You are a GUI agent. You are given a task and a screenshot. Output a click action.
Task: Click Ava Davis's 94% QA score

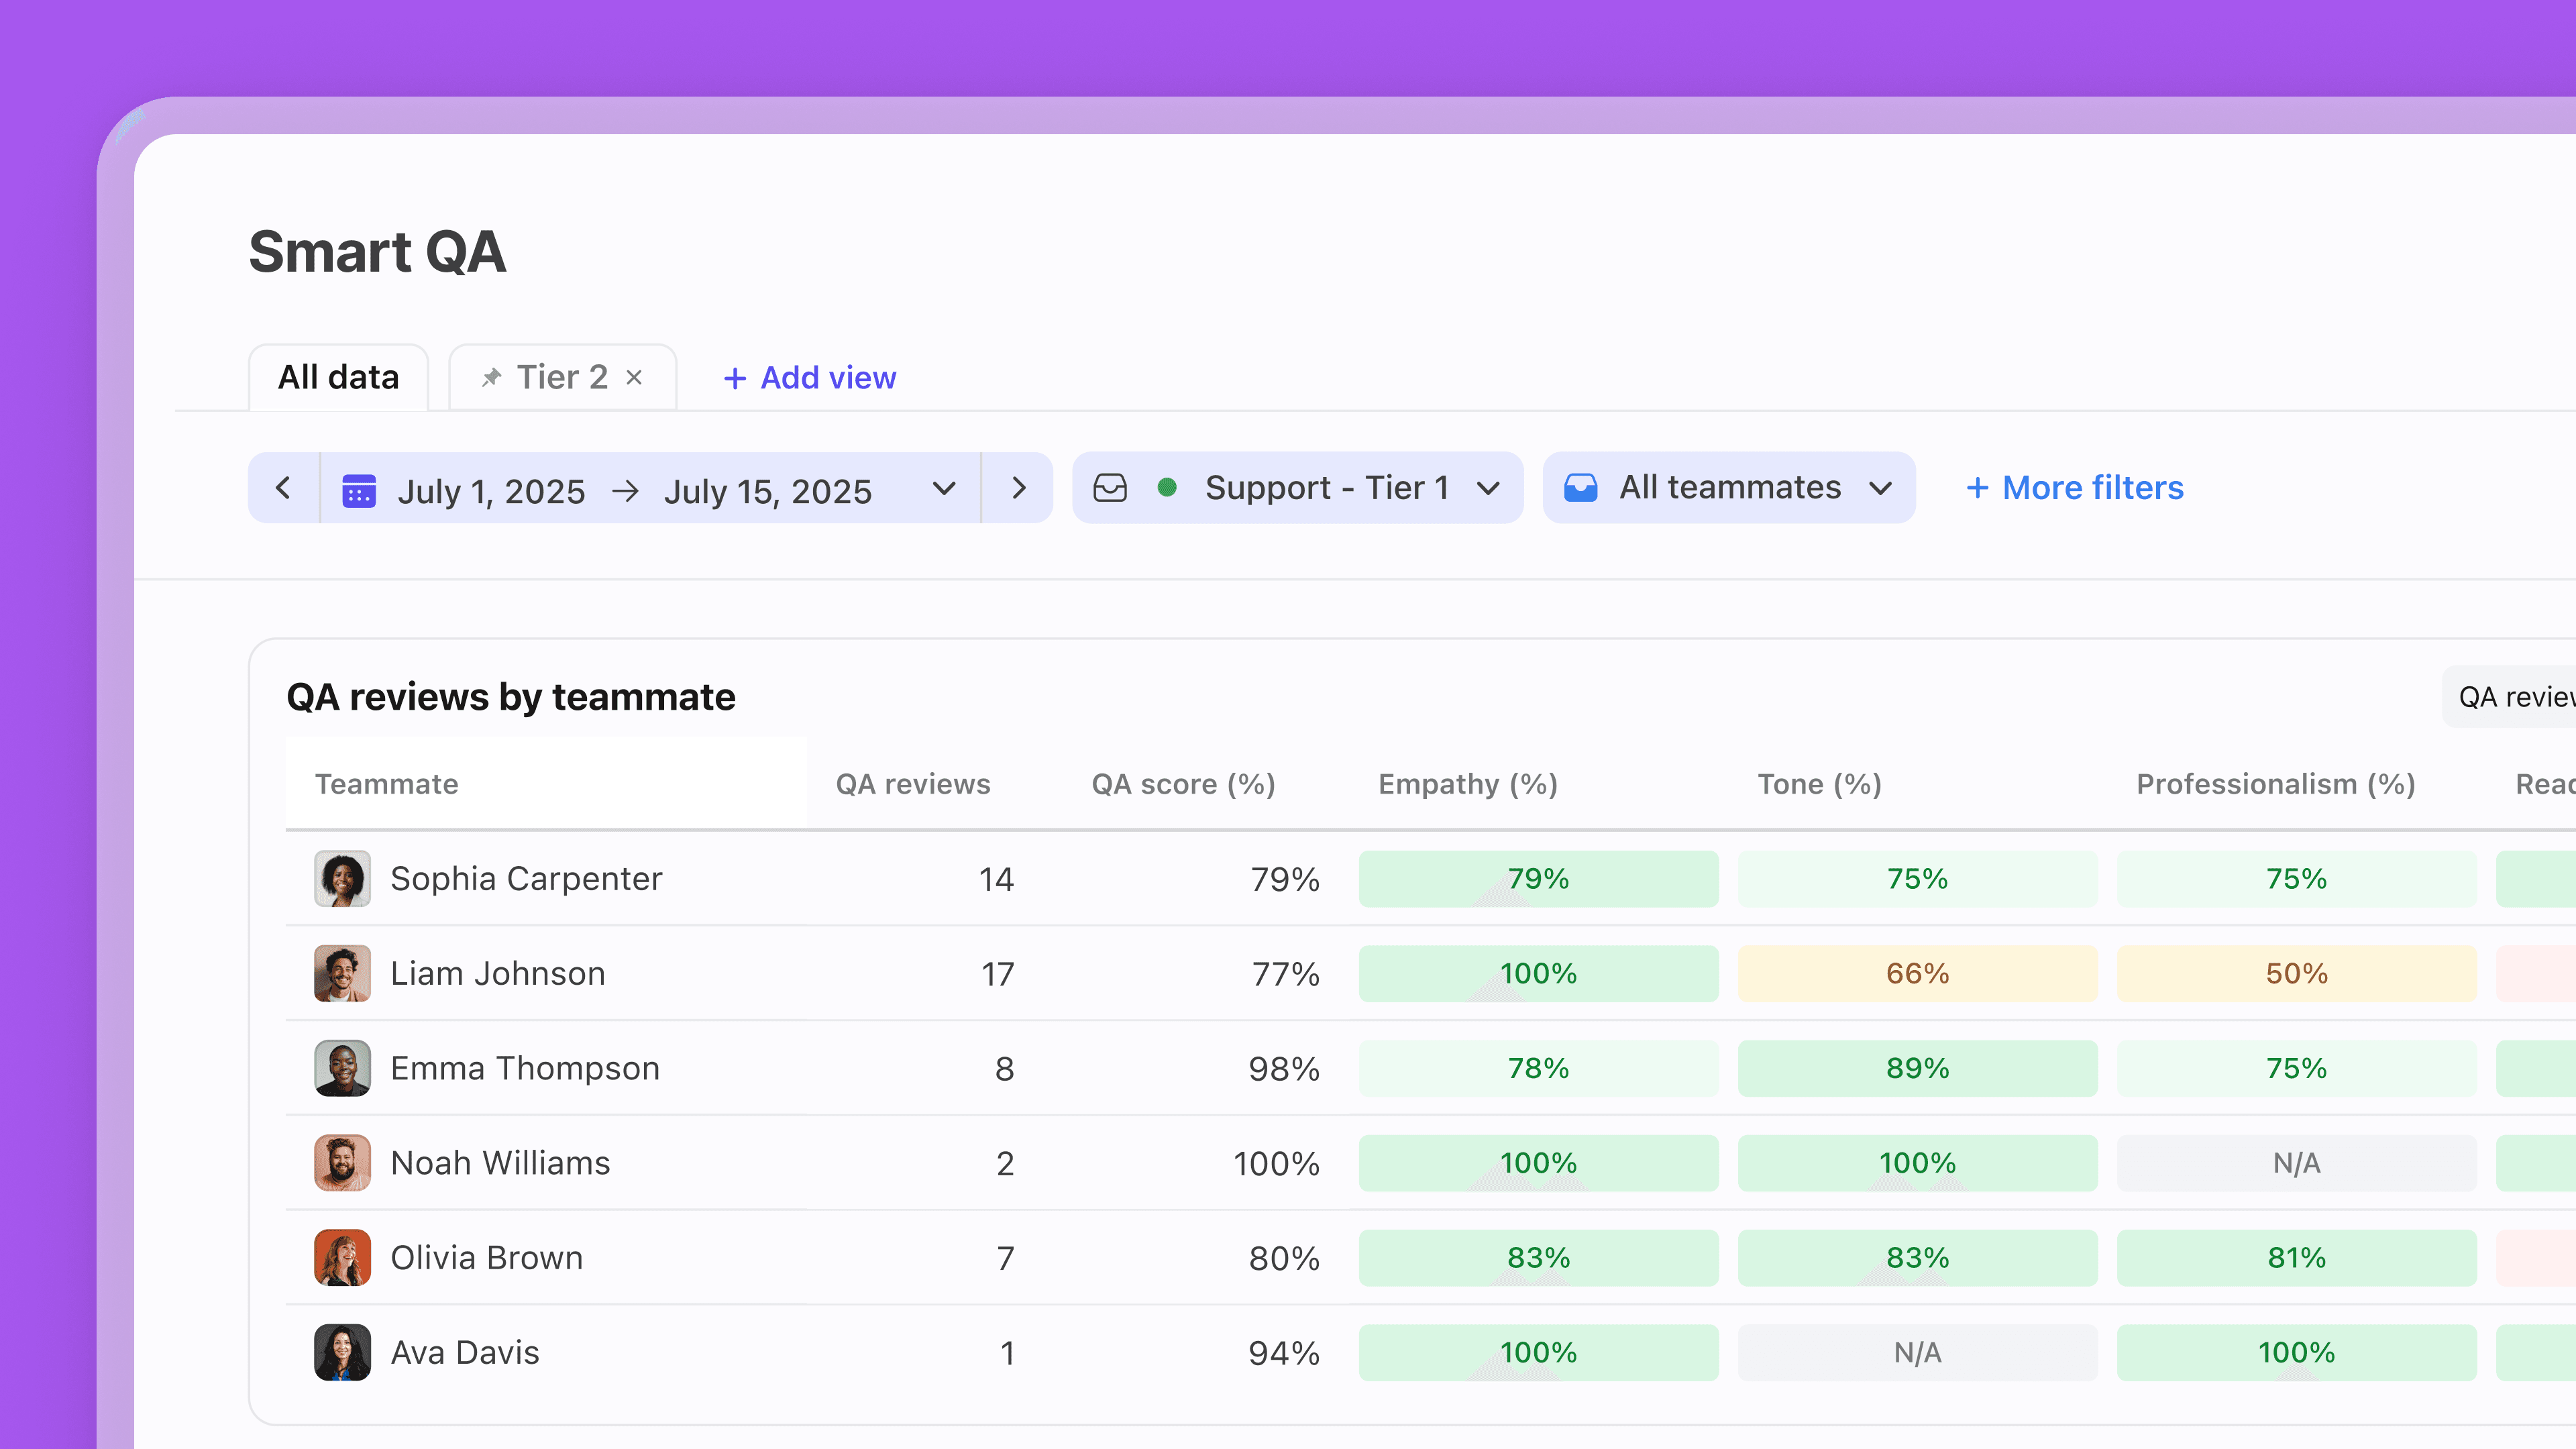tap(1284, 1353)
